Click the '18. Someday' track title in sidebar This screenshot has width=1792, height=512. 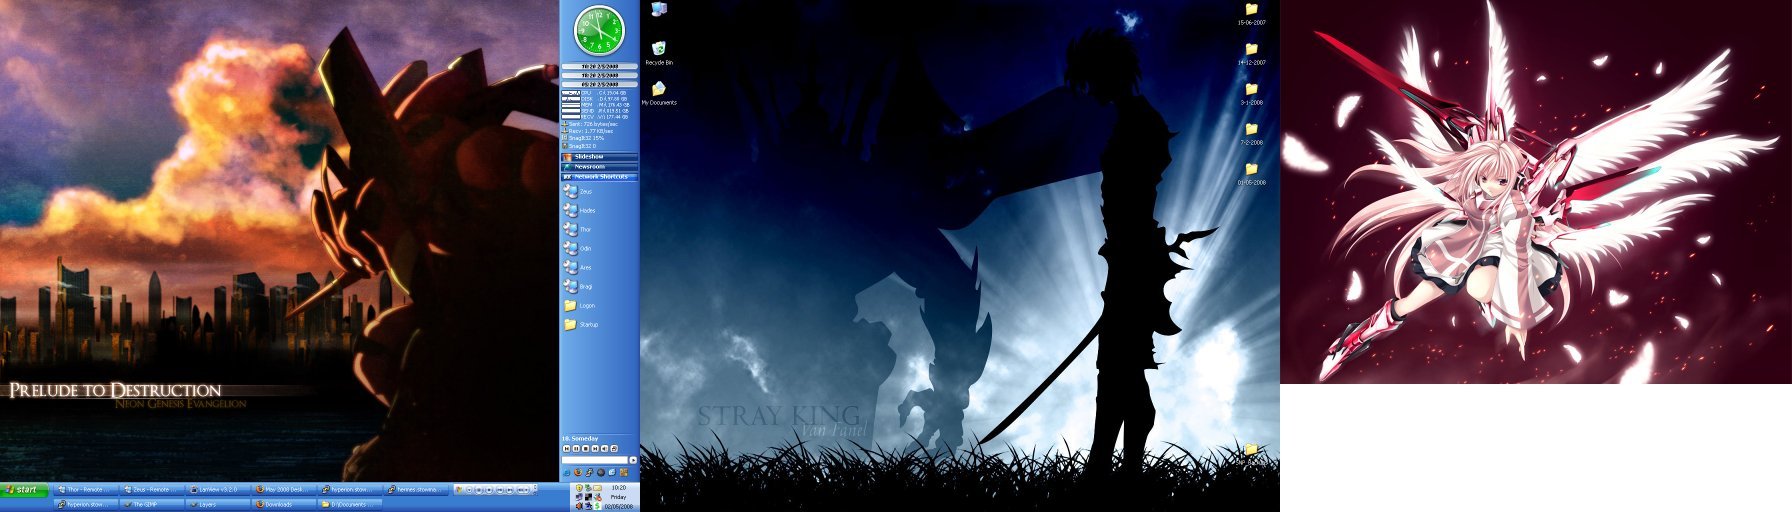pos(580,438)
